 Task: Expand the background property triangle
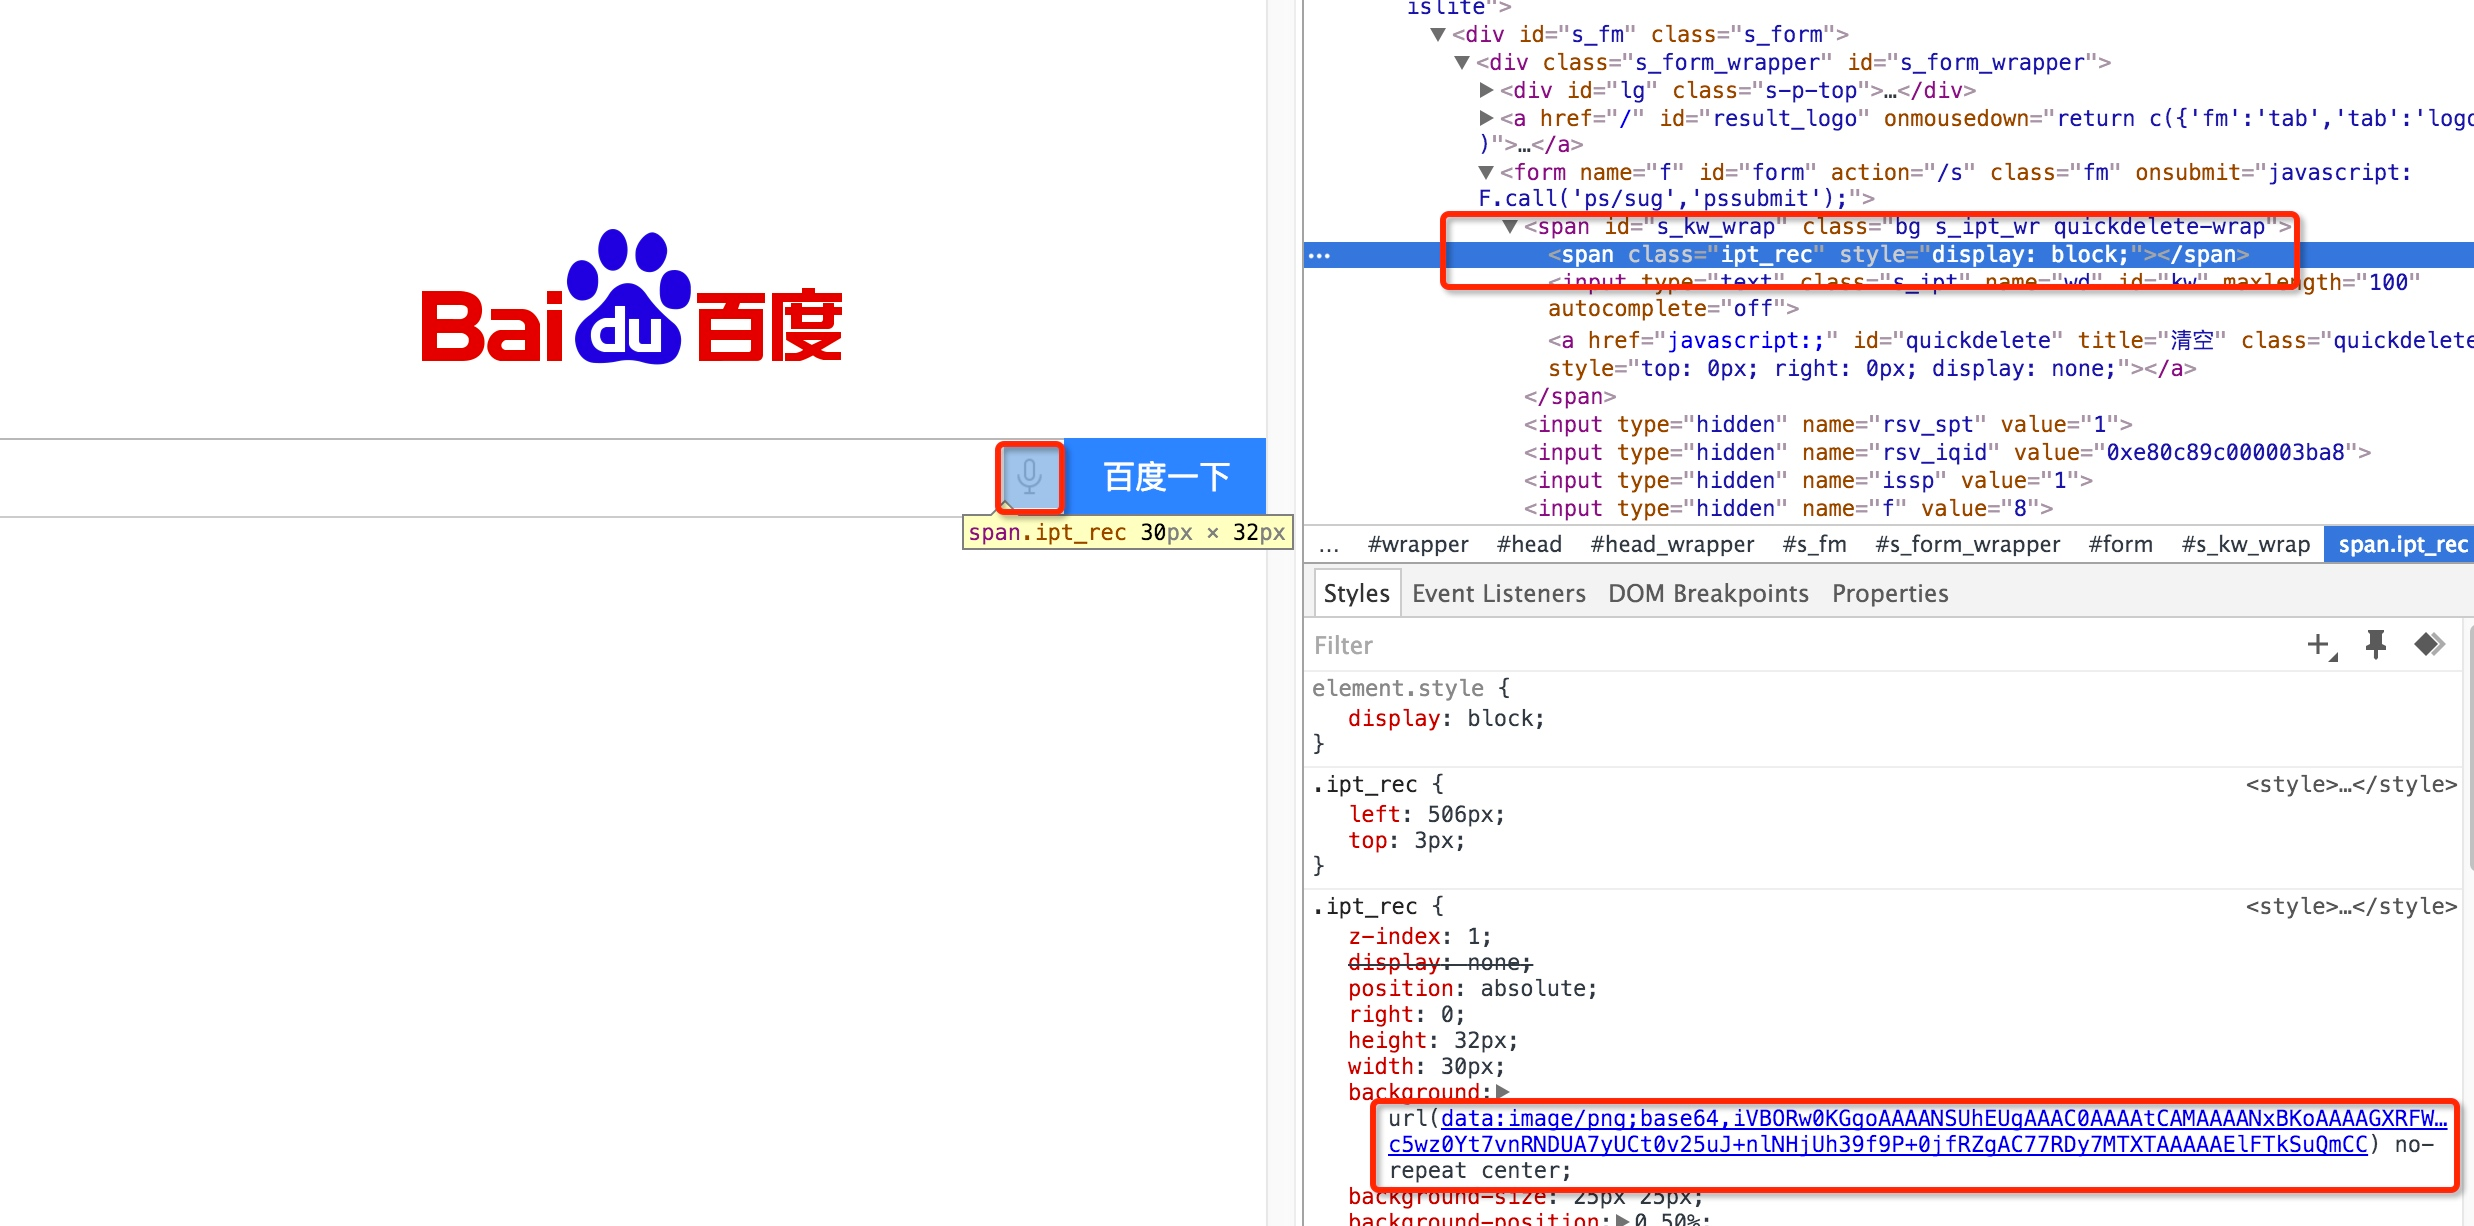pos(1502,1092)
